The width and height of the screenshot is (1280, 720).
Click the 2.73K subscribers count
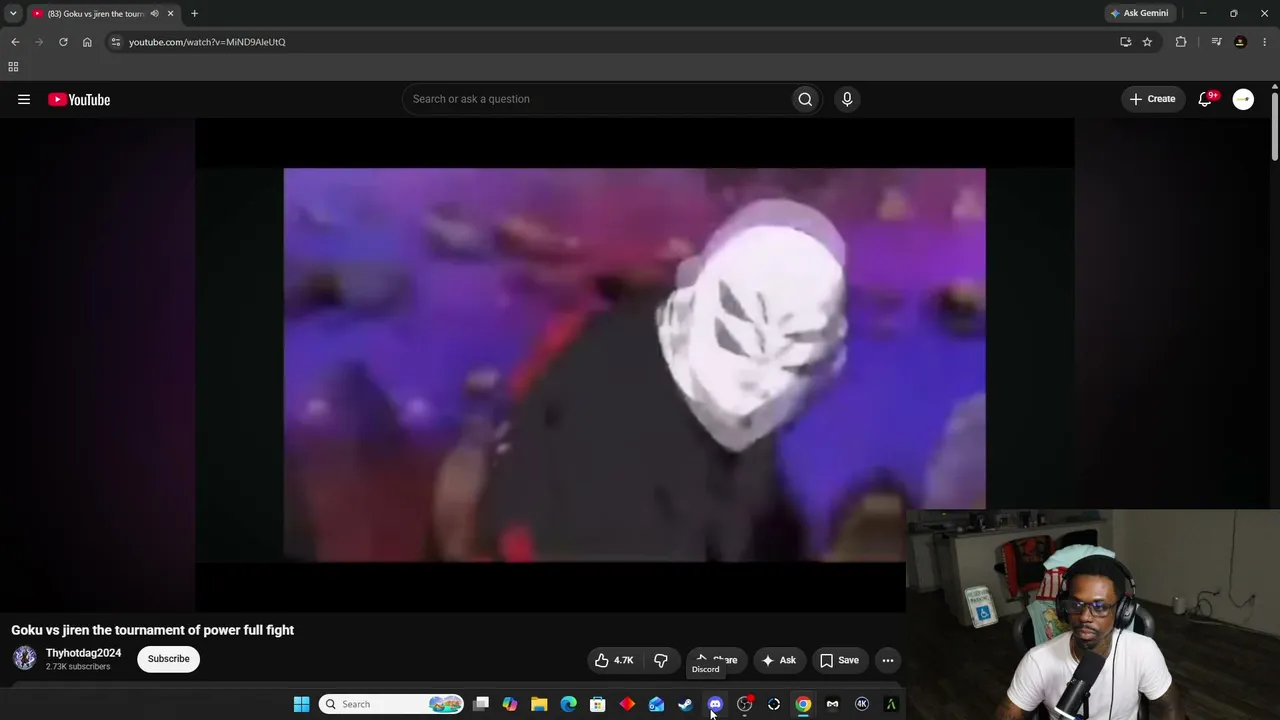coord(78,667)
